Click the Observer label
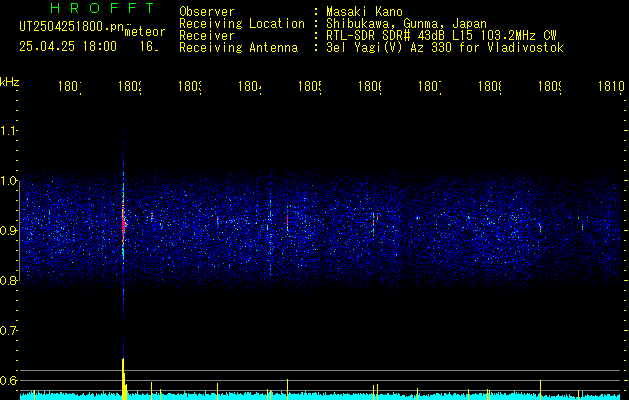 click(x=207, y=12)
